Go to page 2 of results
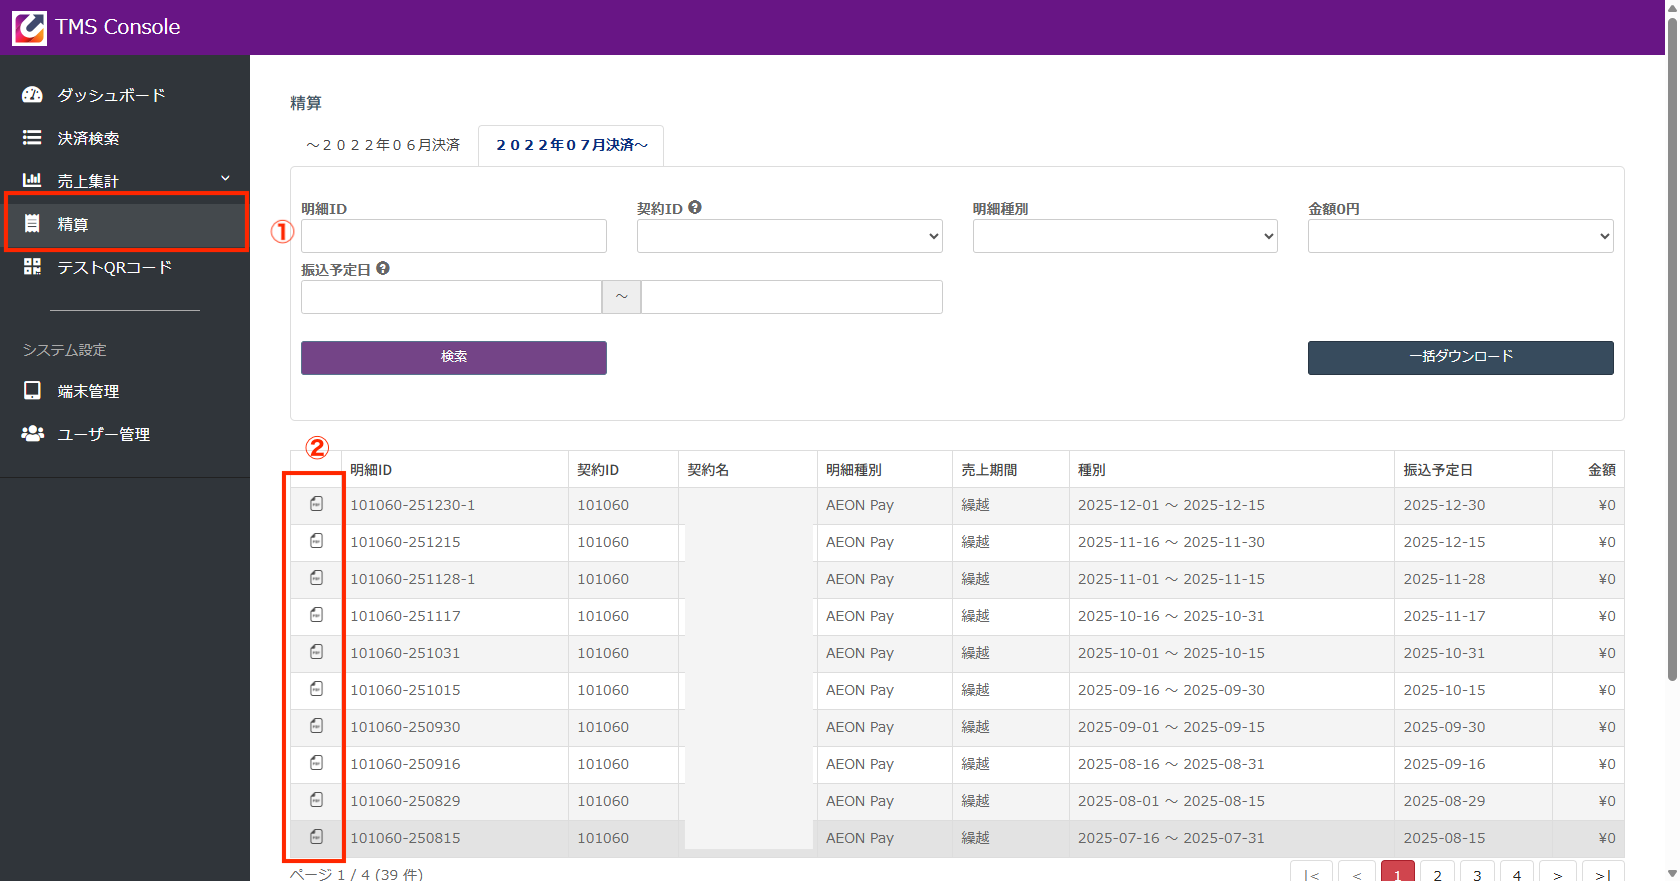The width and height of the screenshot is (1680, 881). tap(1437, 873)
